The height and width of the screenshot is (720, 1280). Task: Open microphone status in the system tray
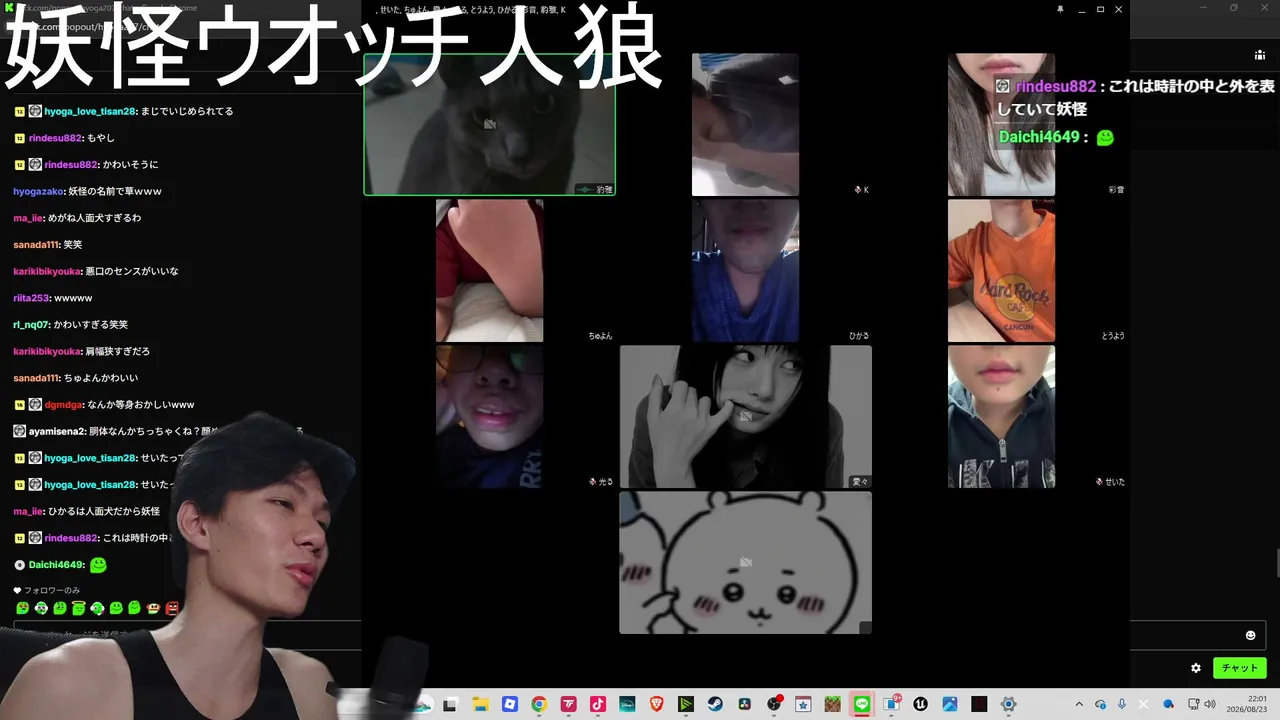tap(1122, 704)
